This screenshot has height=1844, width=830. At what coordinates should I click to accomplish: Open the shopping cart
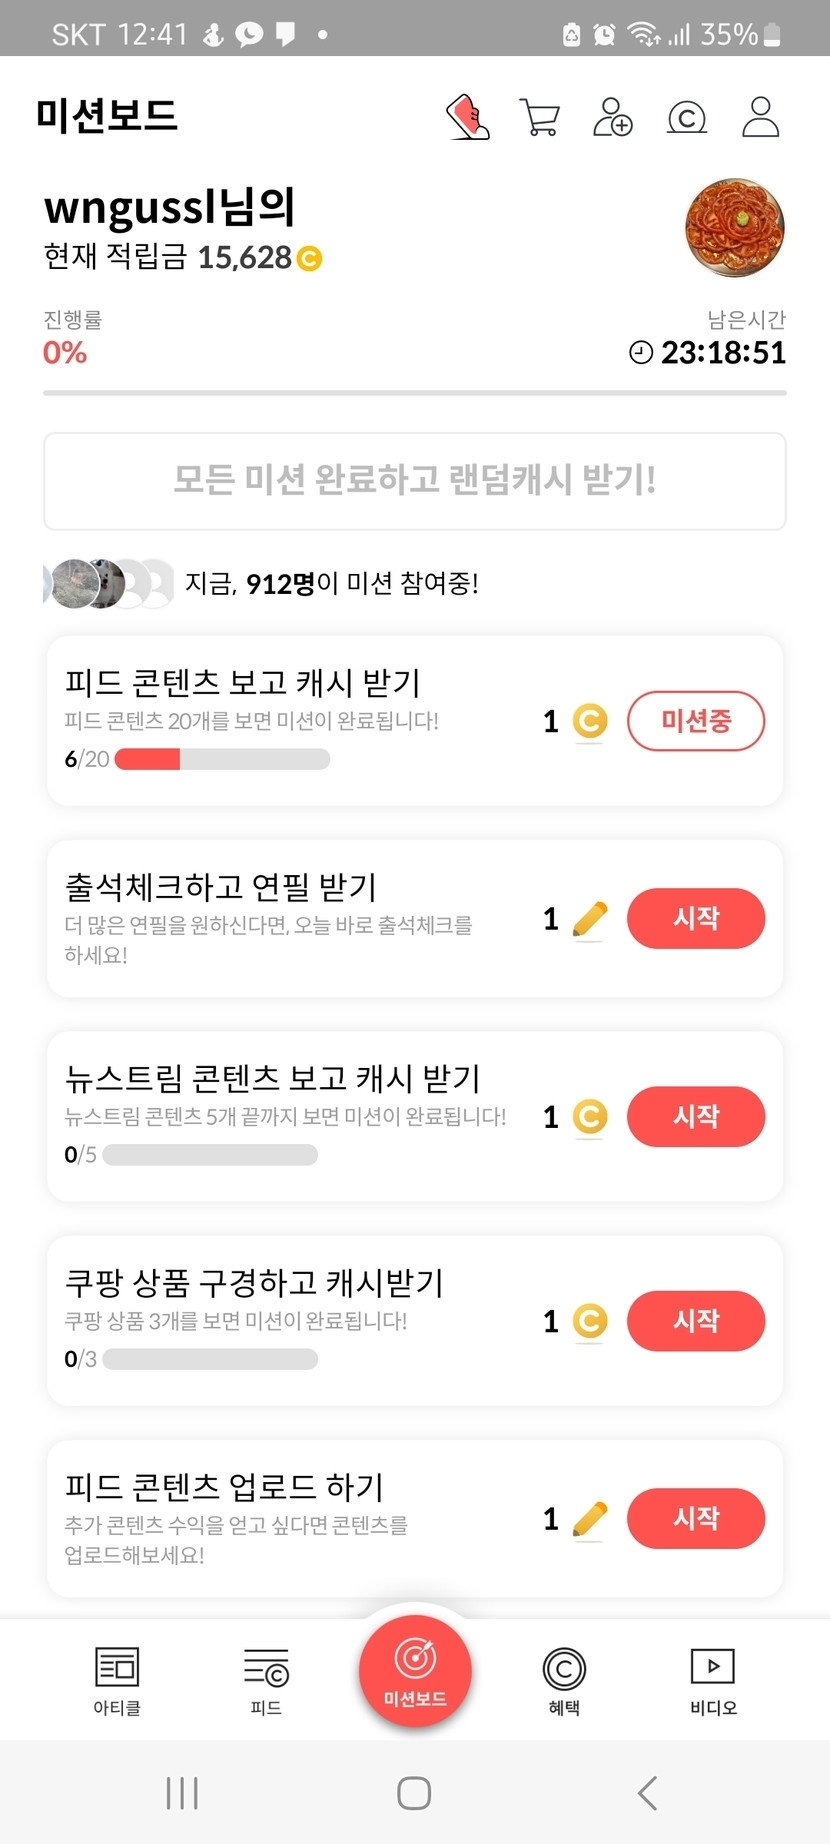[x=540, y=117]
